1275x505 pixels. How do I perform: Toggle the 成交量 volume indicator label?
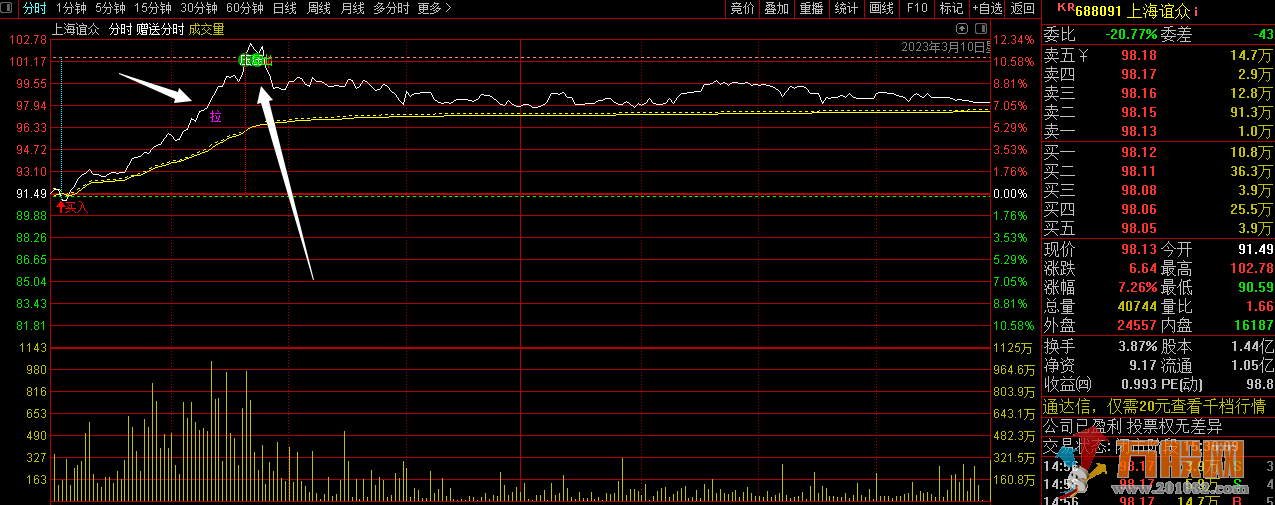(x=206, y=30)
